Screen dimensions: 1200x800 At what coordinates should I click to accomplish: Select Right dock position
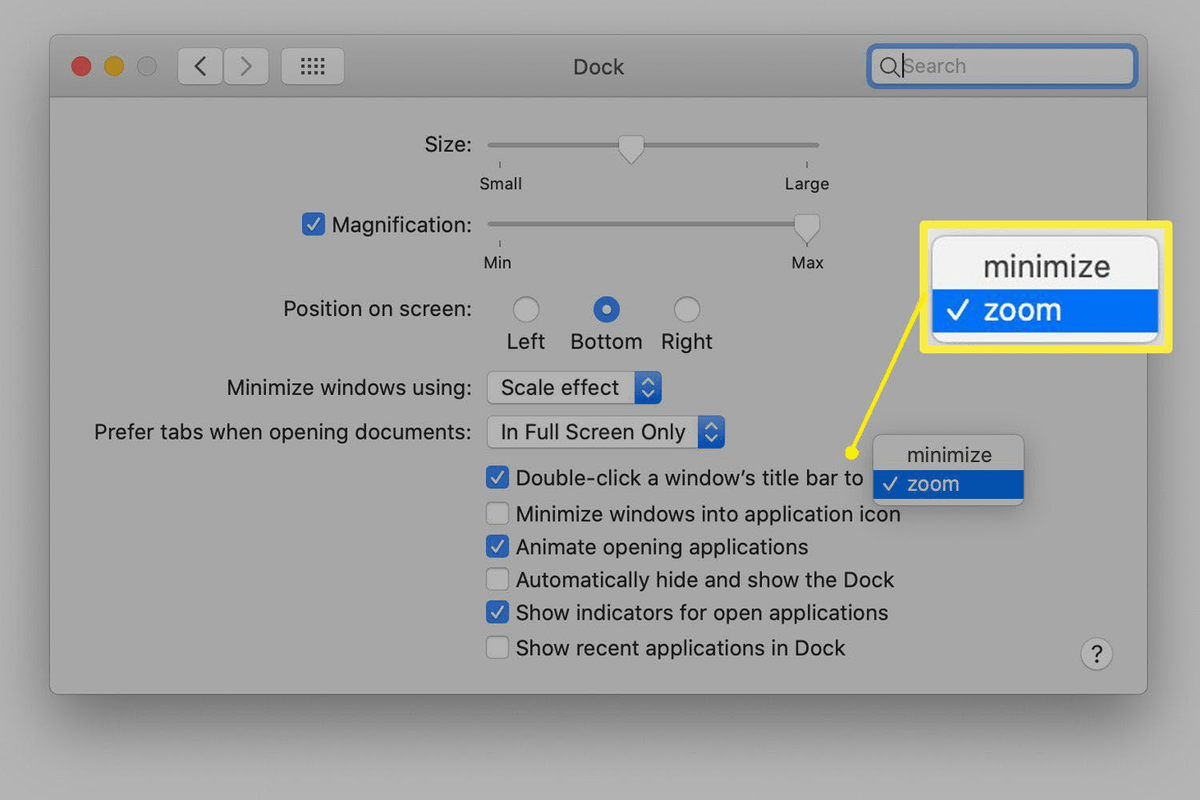click(x=686, y=309)
